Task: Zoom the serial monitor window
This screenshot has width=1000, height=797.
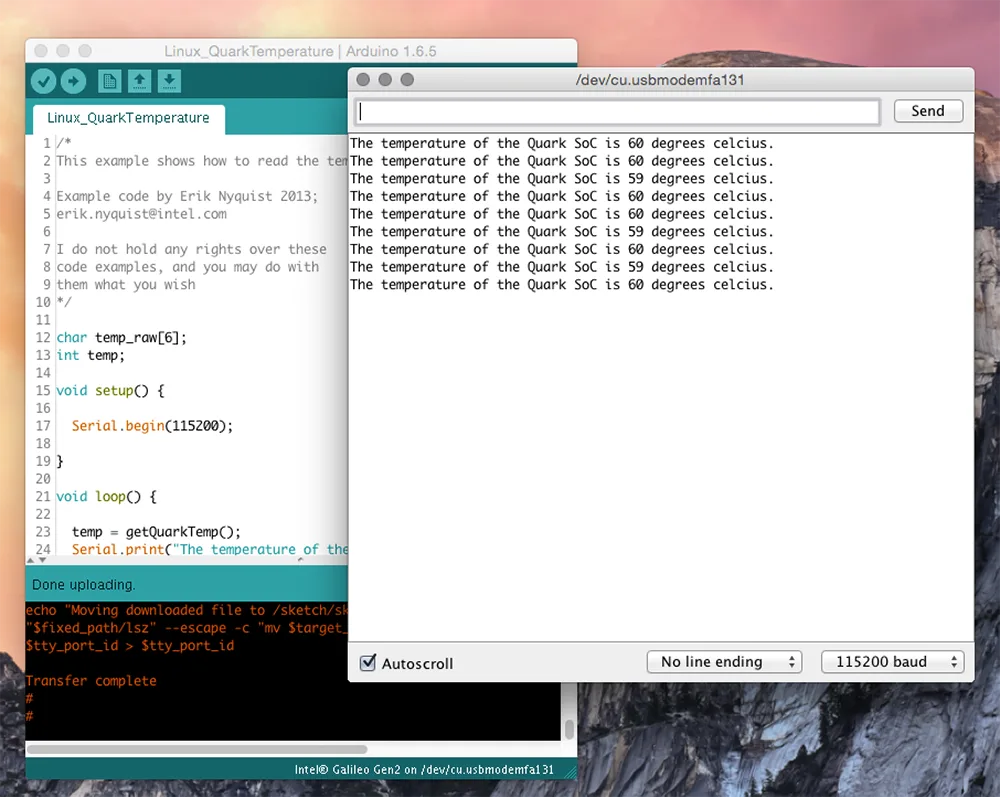Action: (407, 80)
